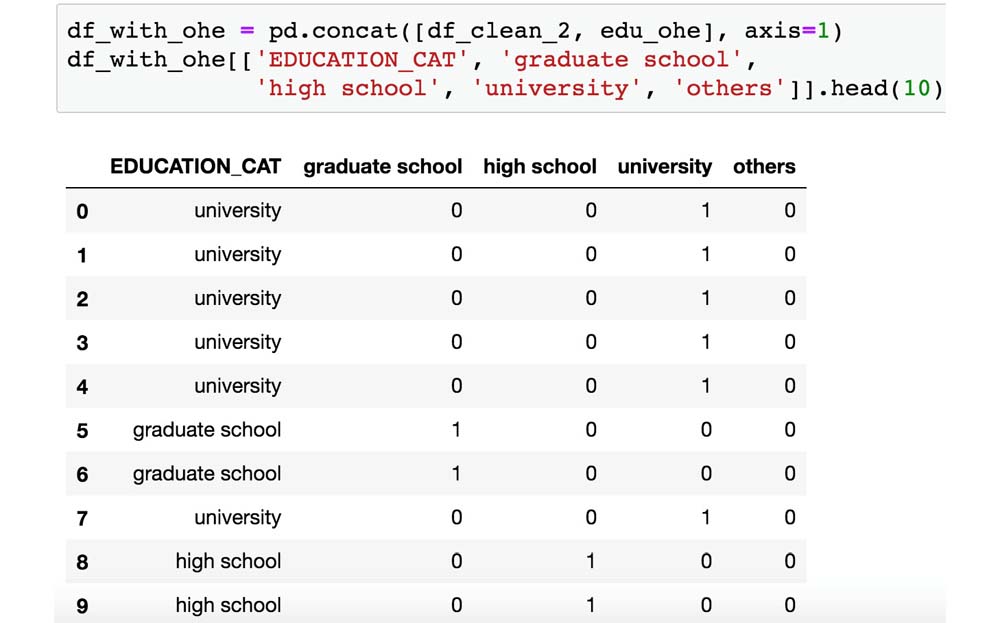The height and width of the screenshot is (623, 1000).
Task: Click EDUCATION_CAT cell in row 7
Action: (x=237, y=518)
